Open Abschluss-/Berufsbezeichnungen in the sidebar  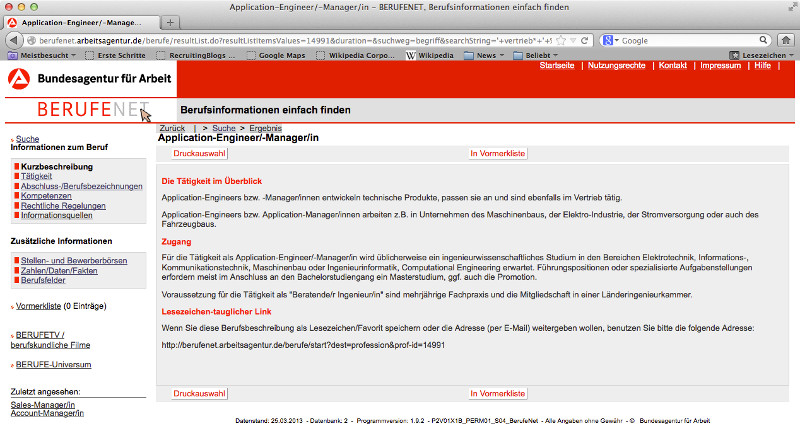click(82, 186)
